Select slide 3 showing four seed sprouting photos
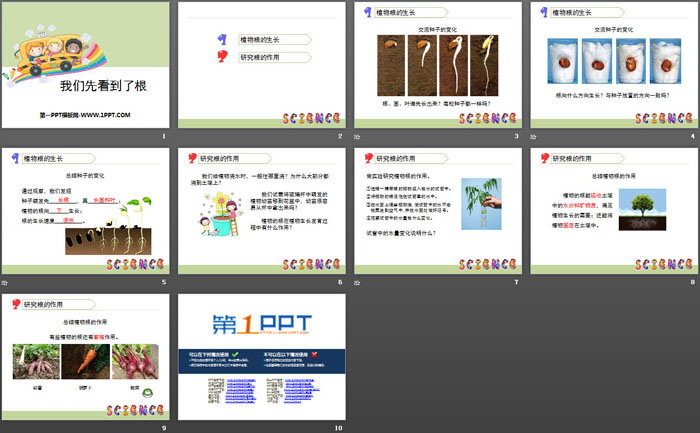Screen dimensions: 700x433 (x=438, y=65)
